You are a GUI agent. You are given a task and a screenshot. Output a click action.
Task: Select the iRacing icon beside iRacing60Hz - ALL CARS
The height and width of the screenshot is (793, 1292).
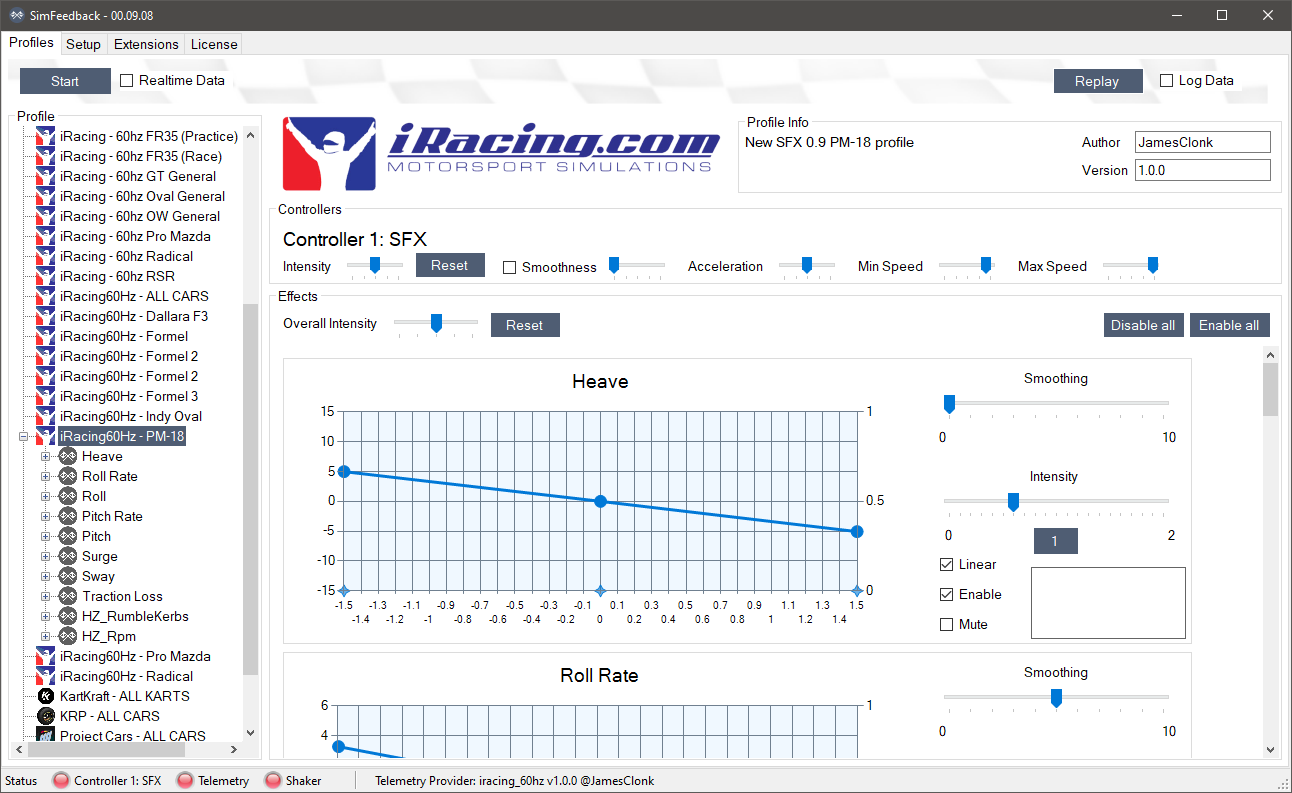[x=45, y=296]
